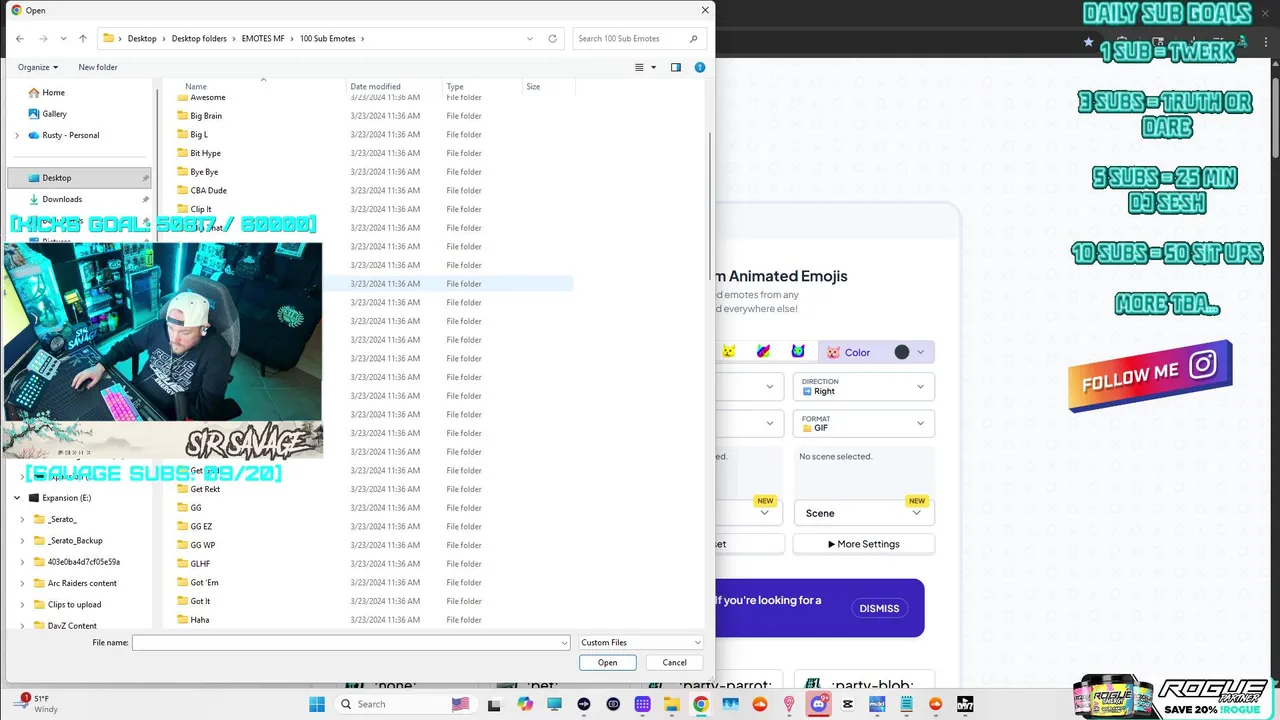The image size is (1280, 720).
Task: Open the Organize dropdown menu
Action: [x=38, y=67]
